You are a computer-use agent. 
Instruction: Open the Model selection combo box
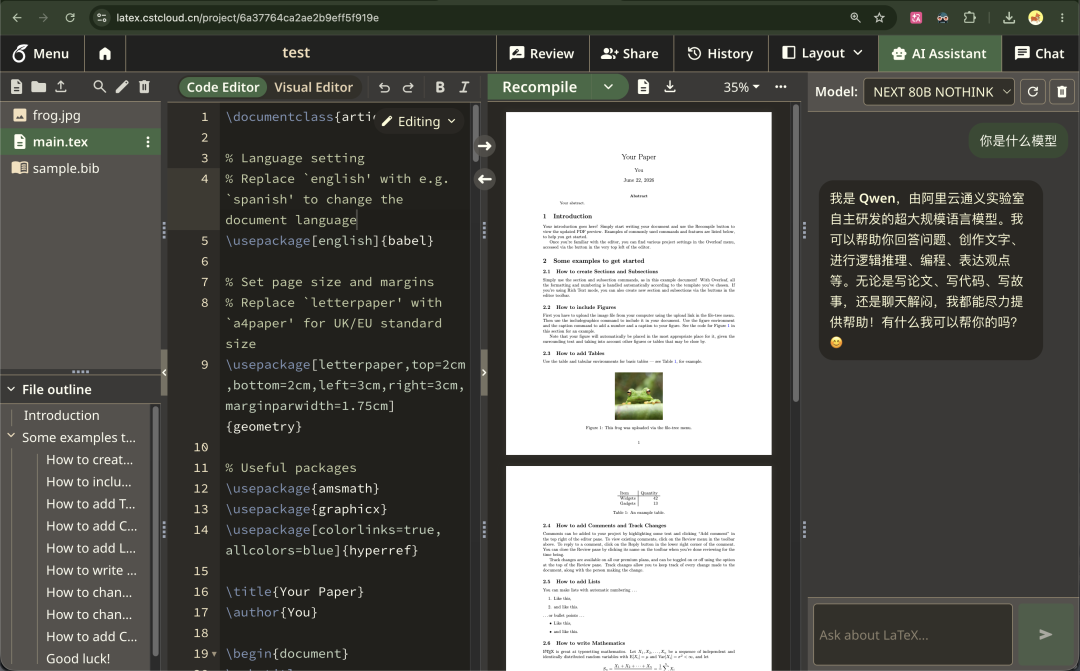coord(939,92)
